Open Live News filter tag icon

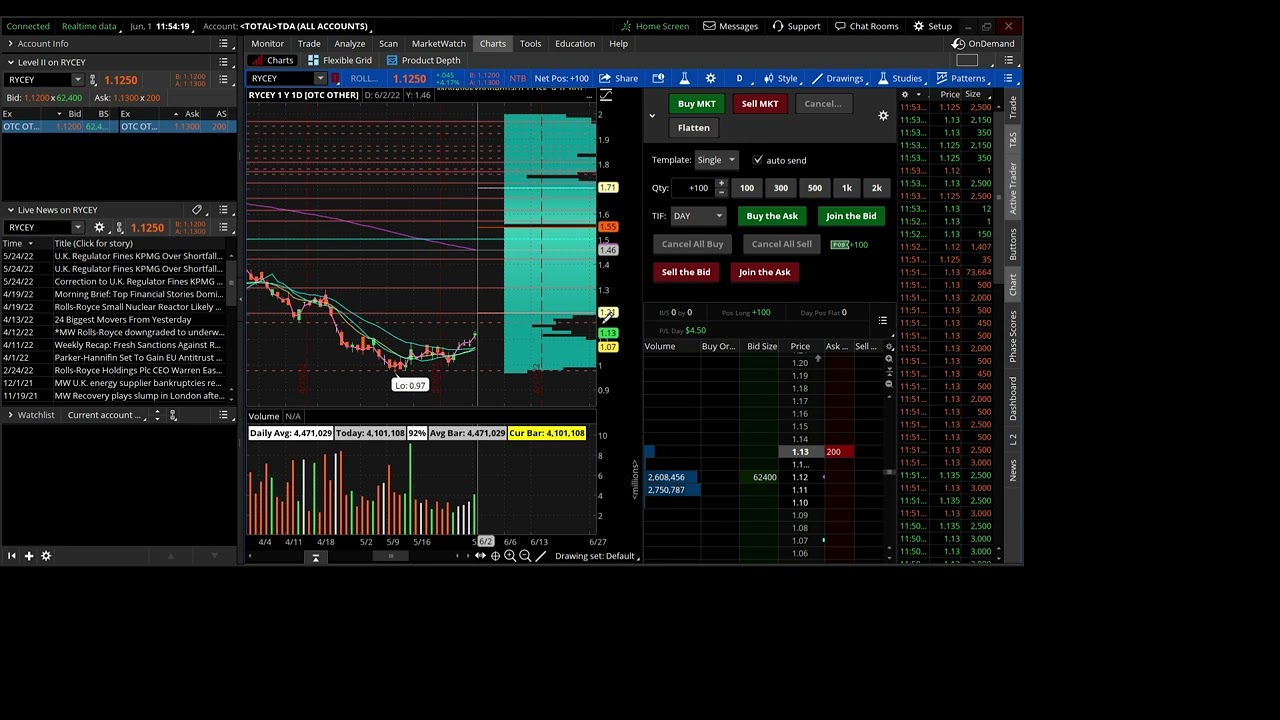[x=197, y=210]
